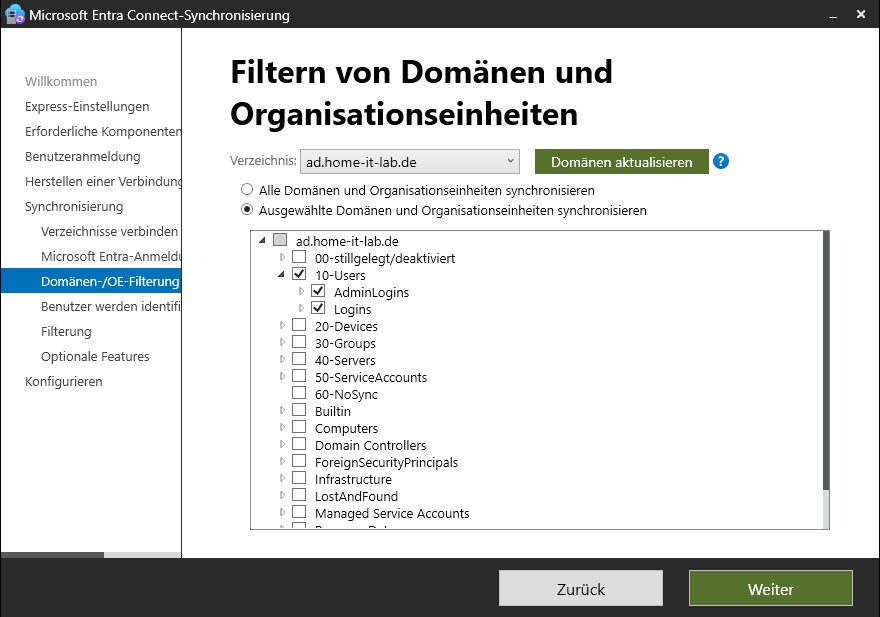Viewport: 880px width, 617px height.
Task: Open the Microsoft Entra-Anmeldung step
Action: coord(111,257)
